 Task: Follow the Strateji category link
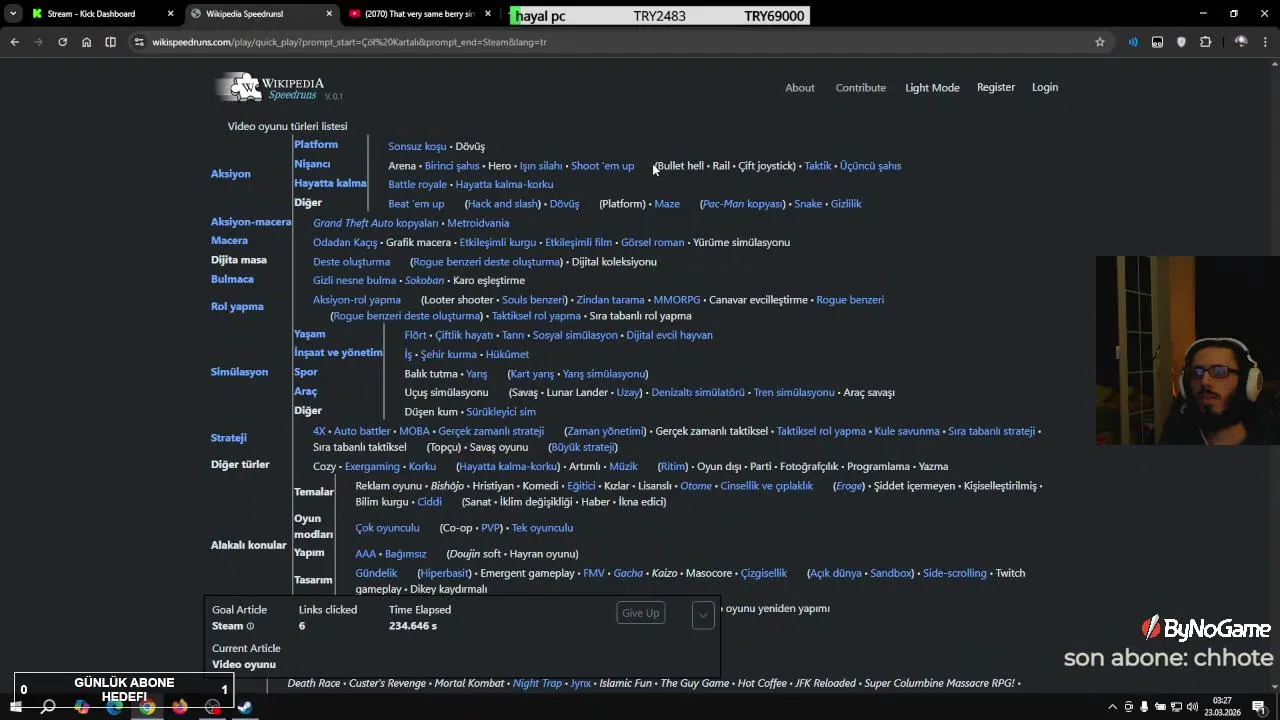coord(228,438)
